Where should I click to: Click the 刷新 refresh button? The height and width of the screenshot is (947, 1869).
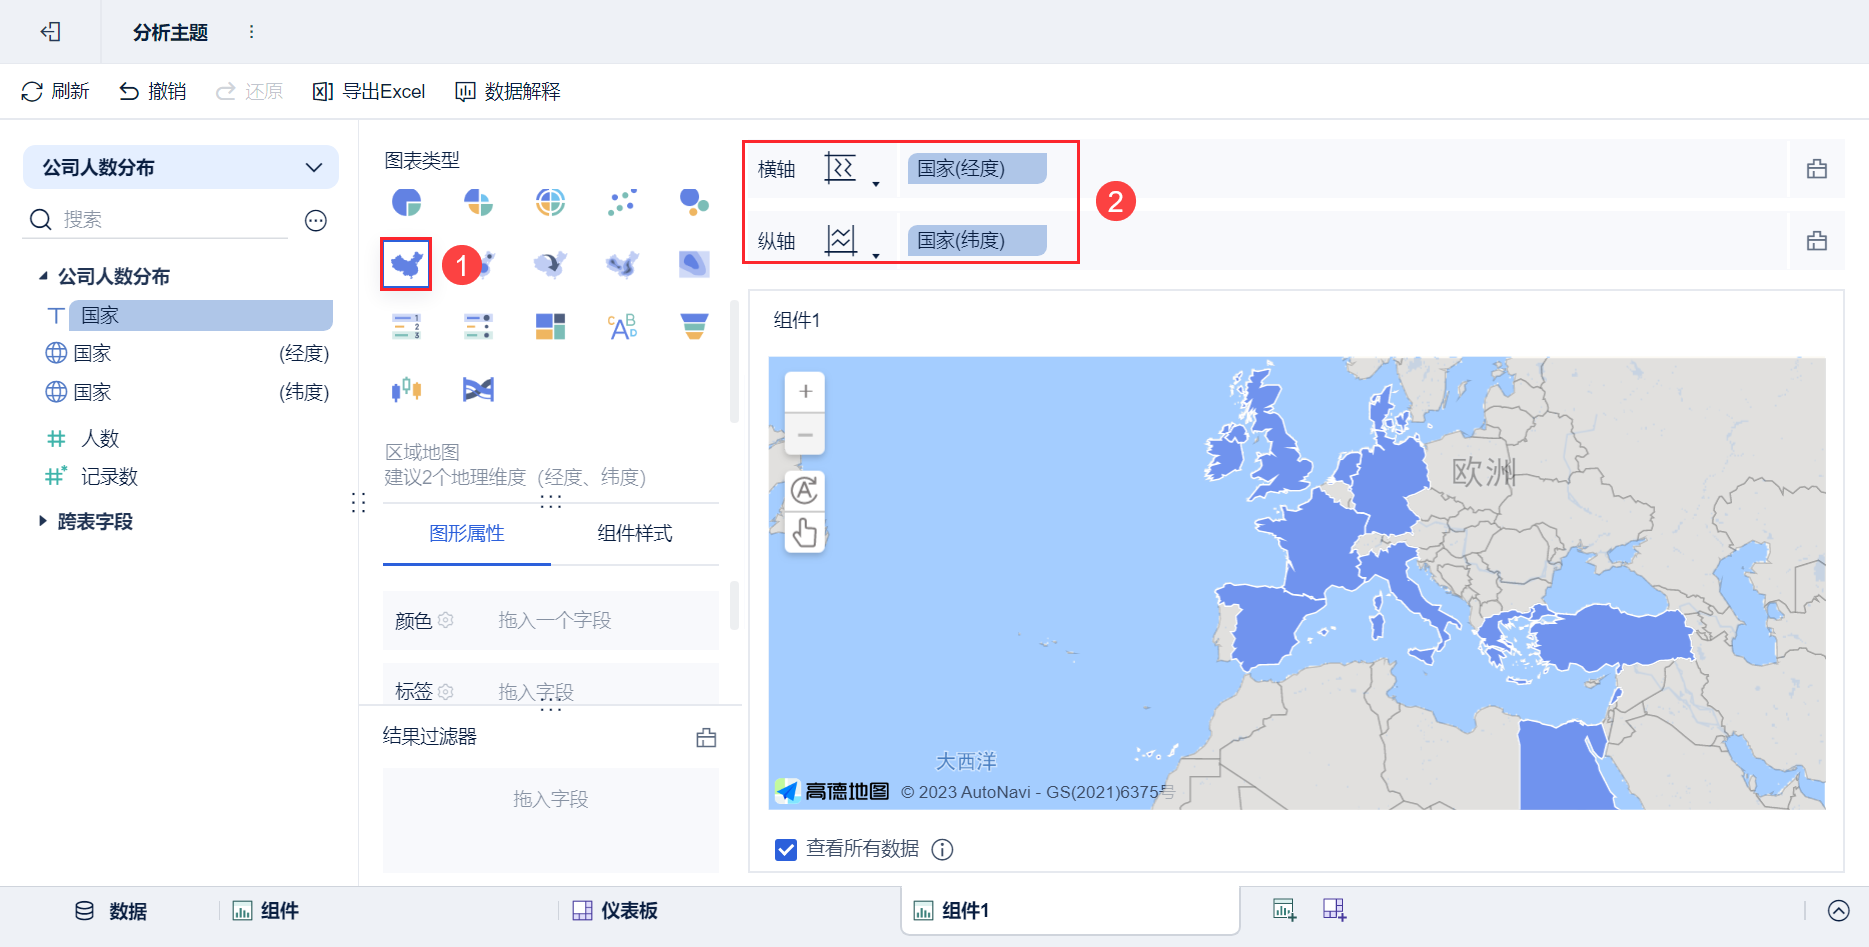[x=55, y=91]
